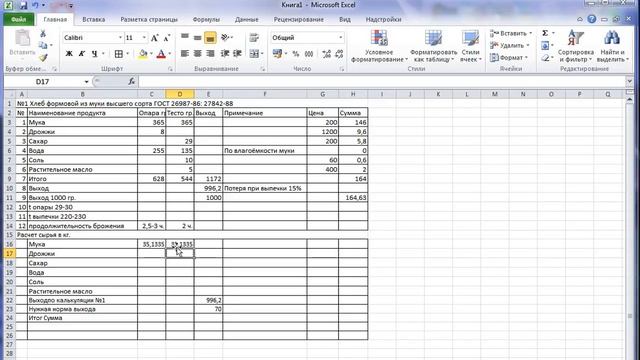
Task: Click the cell borders icon
Action: (x=118, y=54)
